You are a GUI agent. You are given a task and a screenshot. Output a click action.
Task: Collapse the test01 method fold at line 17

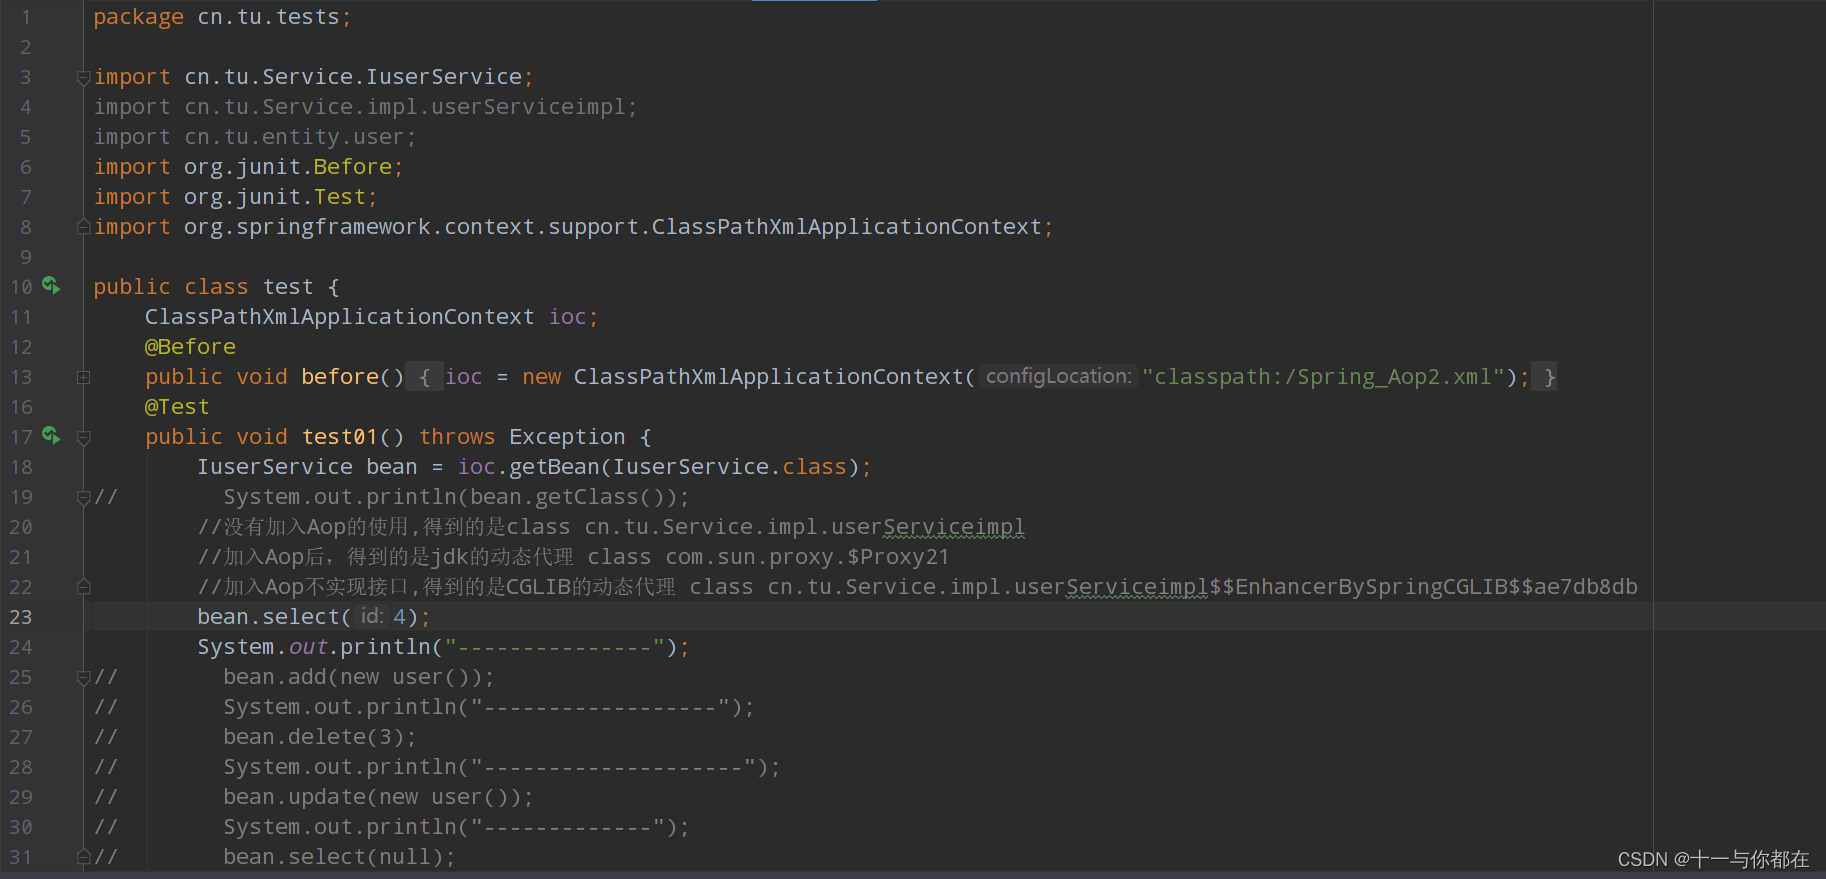[x=84, y=437]
